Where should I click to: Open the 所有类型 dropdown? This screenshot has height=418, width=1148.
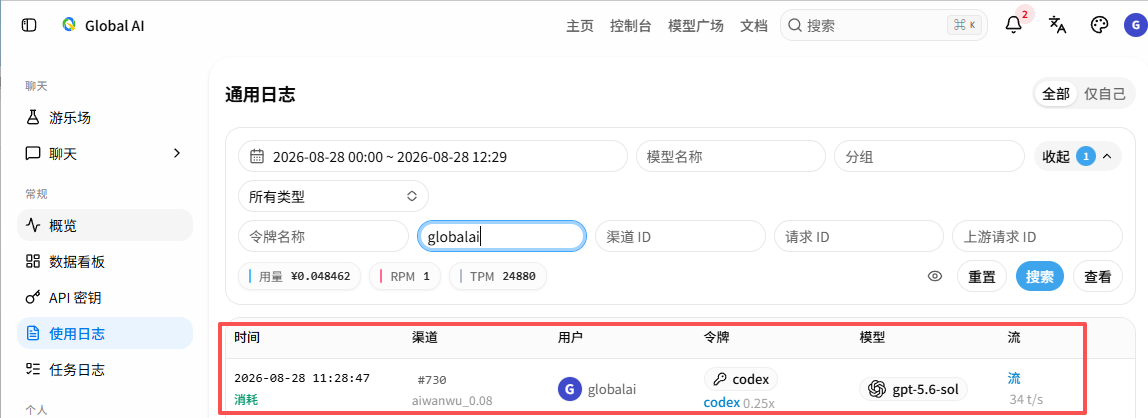333,196
